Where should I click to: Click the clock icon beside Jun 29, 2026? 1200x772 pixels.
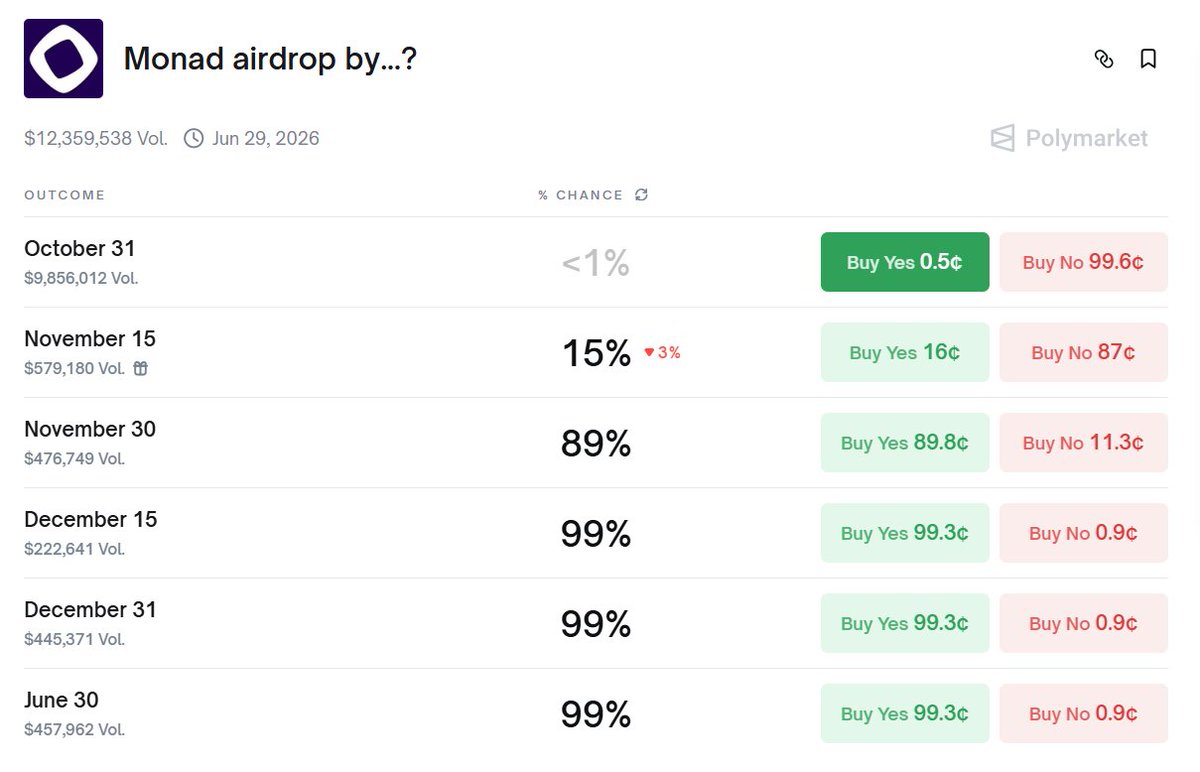[194, 138]
